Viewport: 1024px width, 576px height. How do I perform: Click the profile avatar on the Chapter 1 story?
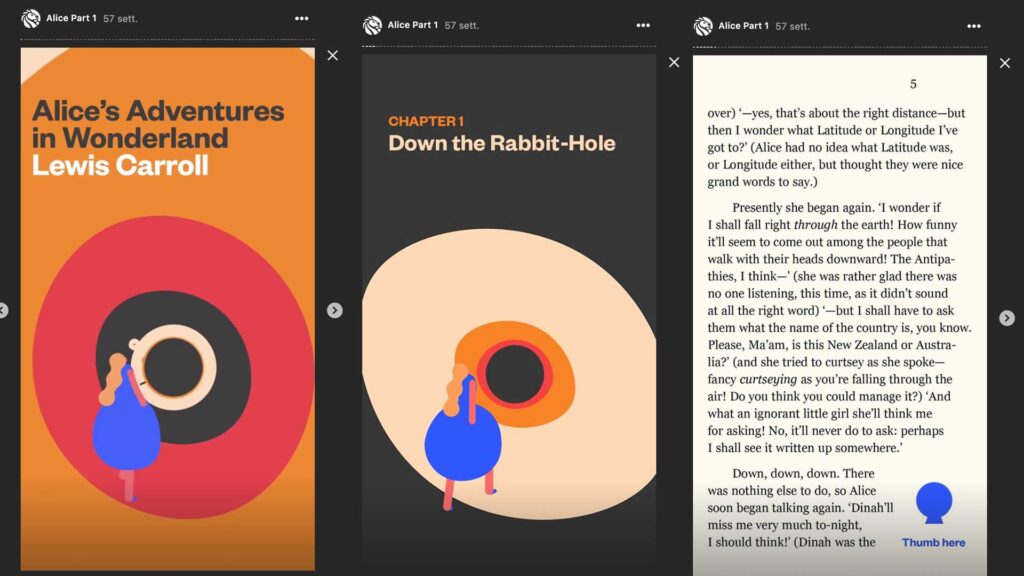tap(372, 25)
